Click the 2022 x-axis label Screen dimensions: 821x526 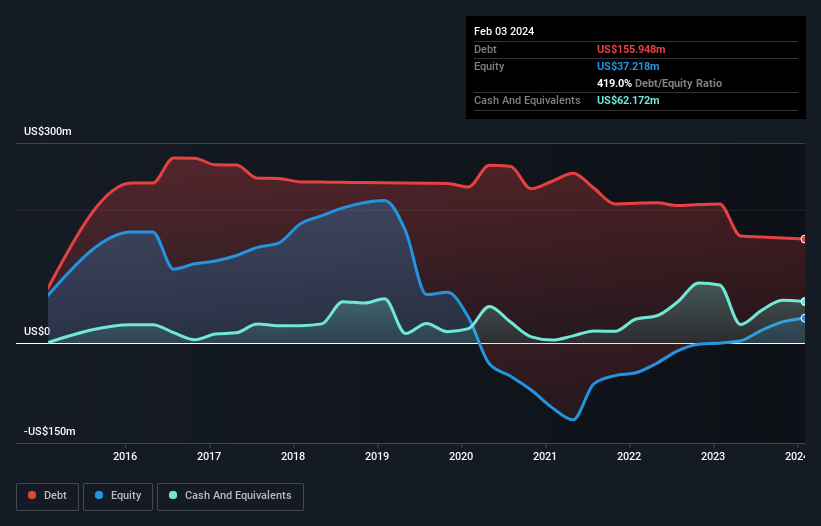(629, 456)
